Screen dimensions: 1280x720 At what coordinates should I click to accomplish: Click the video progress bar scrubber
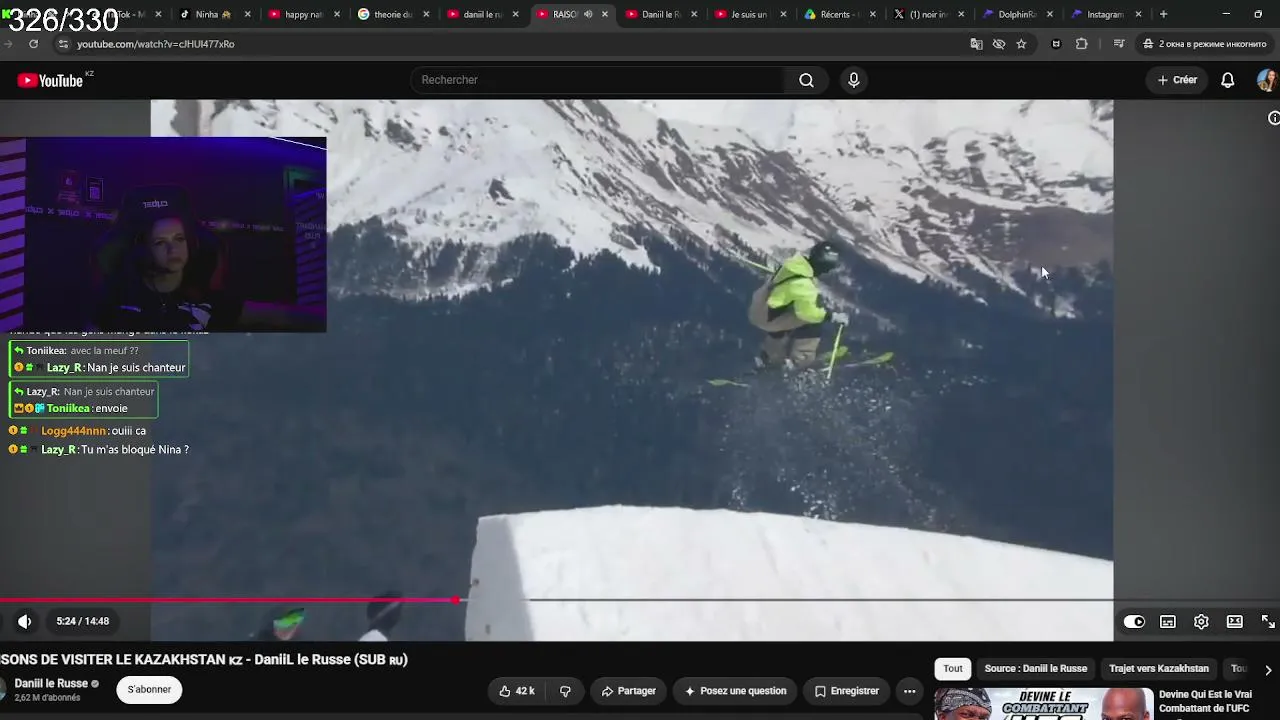click(456, 600)
